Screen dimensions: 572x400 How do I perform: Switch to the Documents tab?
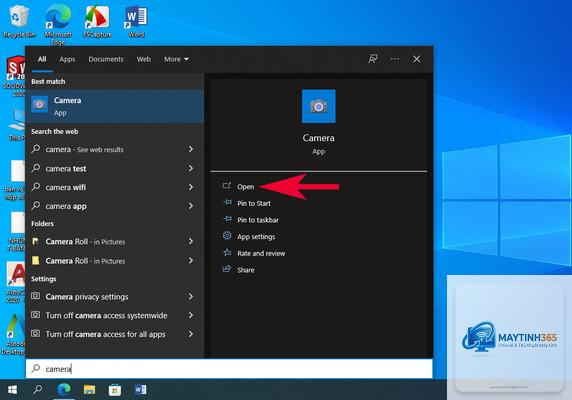click(x=106, y=59)
